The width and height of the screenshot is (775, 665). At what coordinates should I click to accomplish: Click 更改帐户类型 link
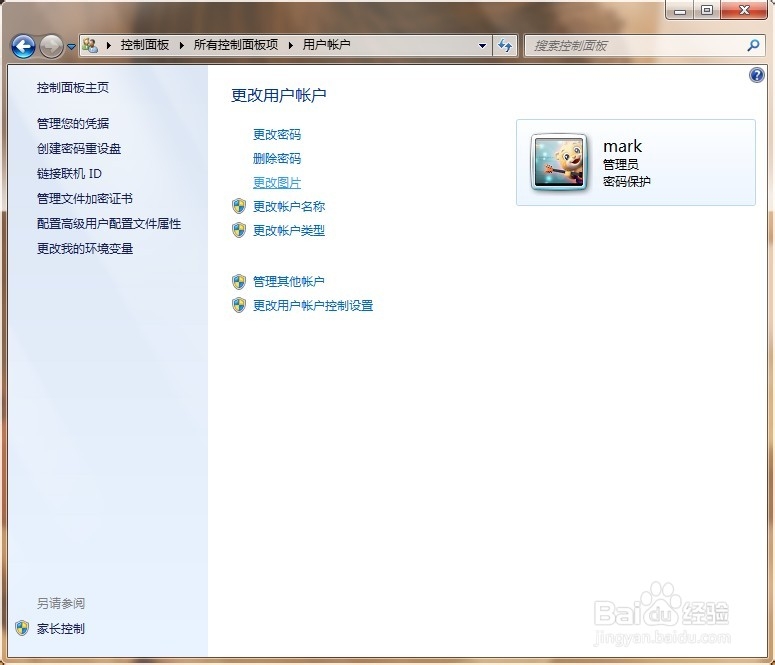(289, 230)
